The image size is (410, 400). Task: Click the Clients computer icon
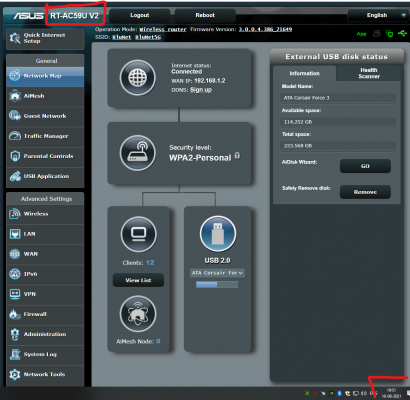click(x=138, y=234)
